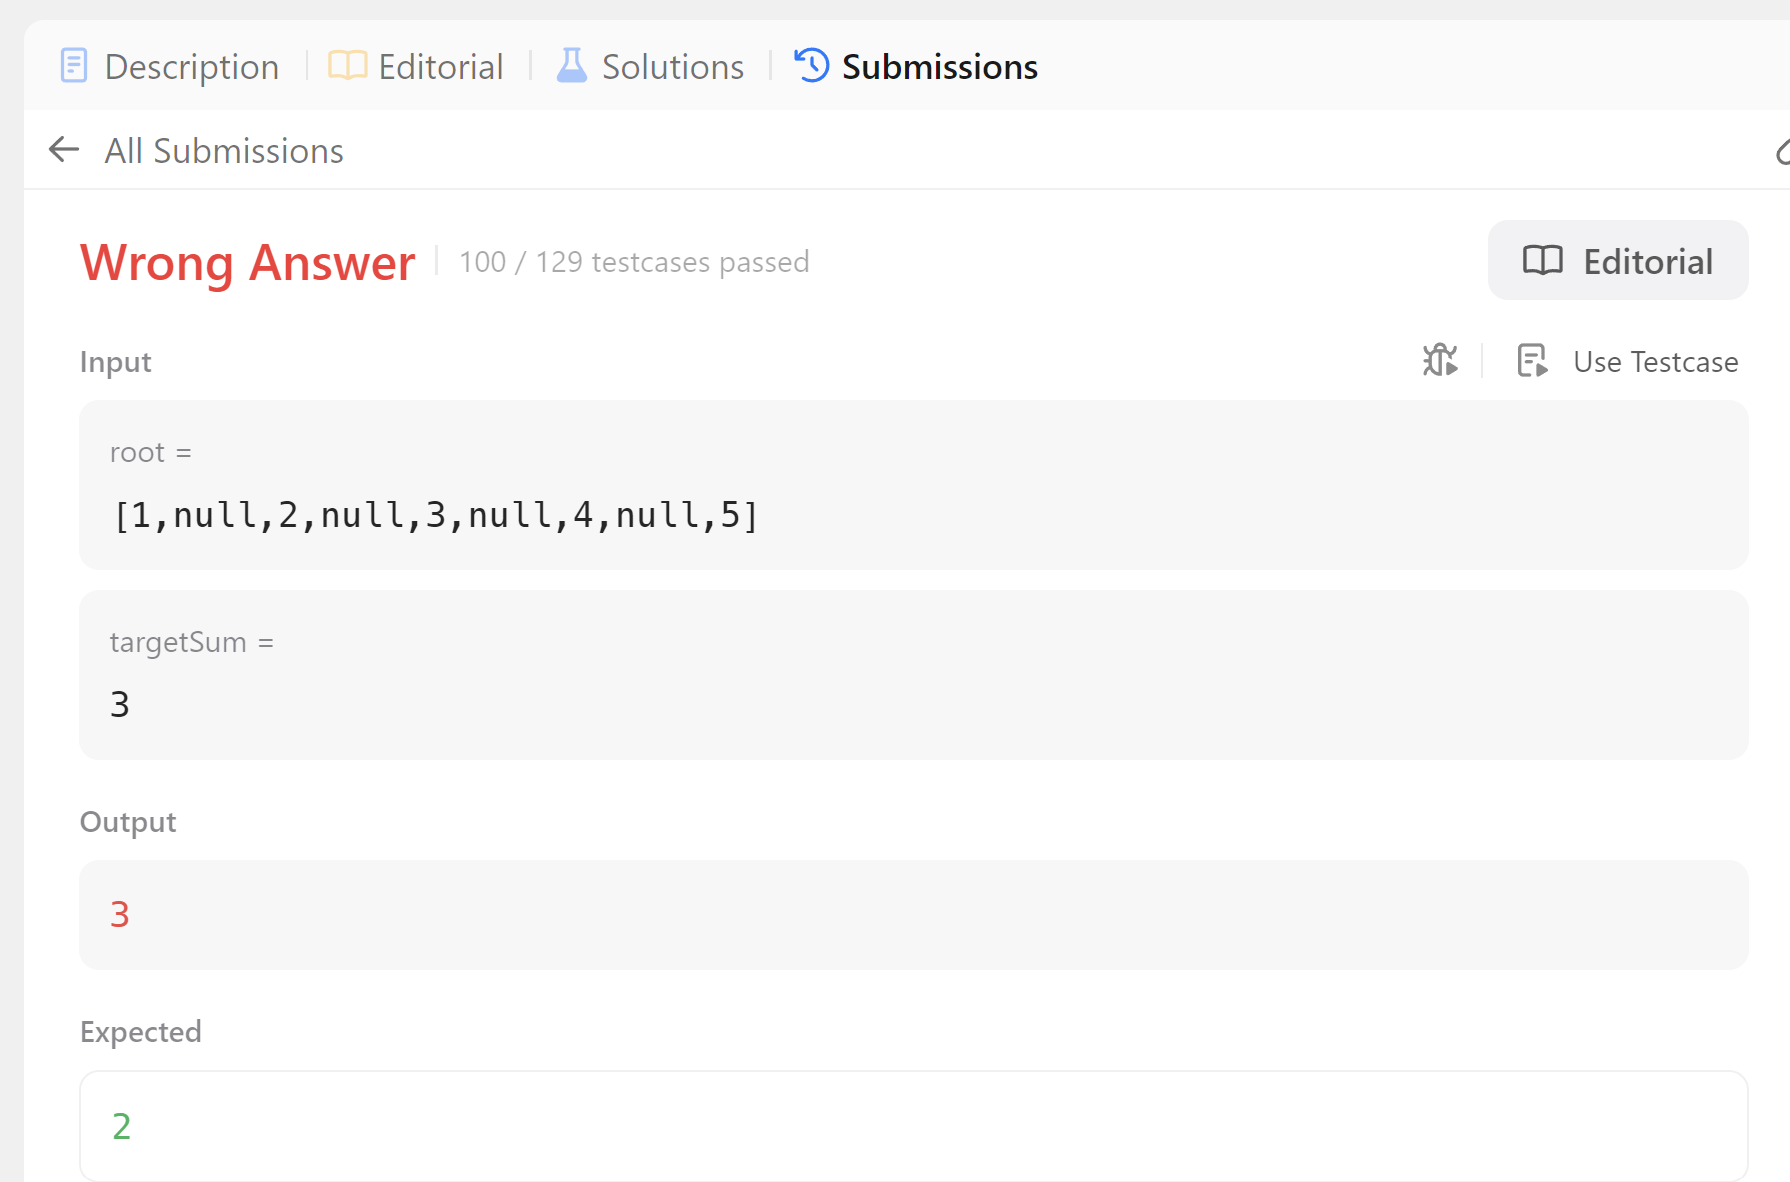Click the partially visible link icon at right edge
Image resolution: width=1790 pixels, height=1182 pixels.
[x=1782, y=151]
